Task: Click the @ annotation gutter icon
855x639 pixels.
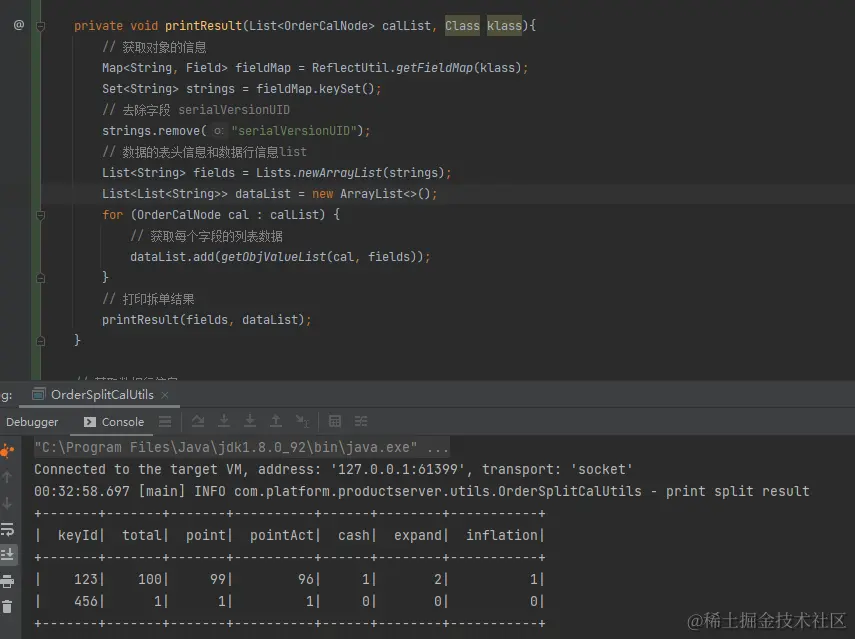Action: coord(19,25)
